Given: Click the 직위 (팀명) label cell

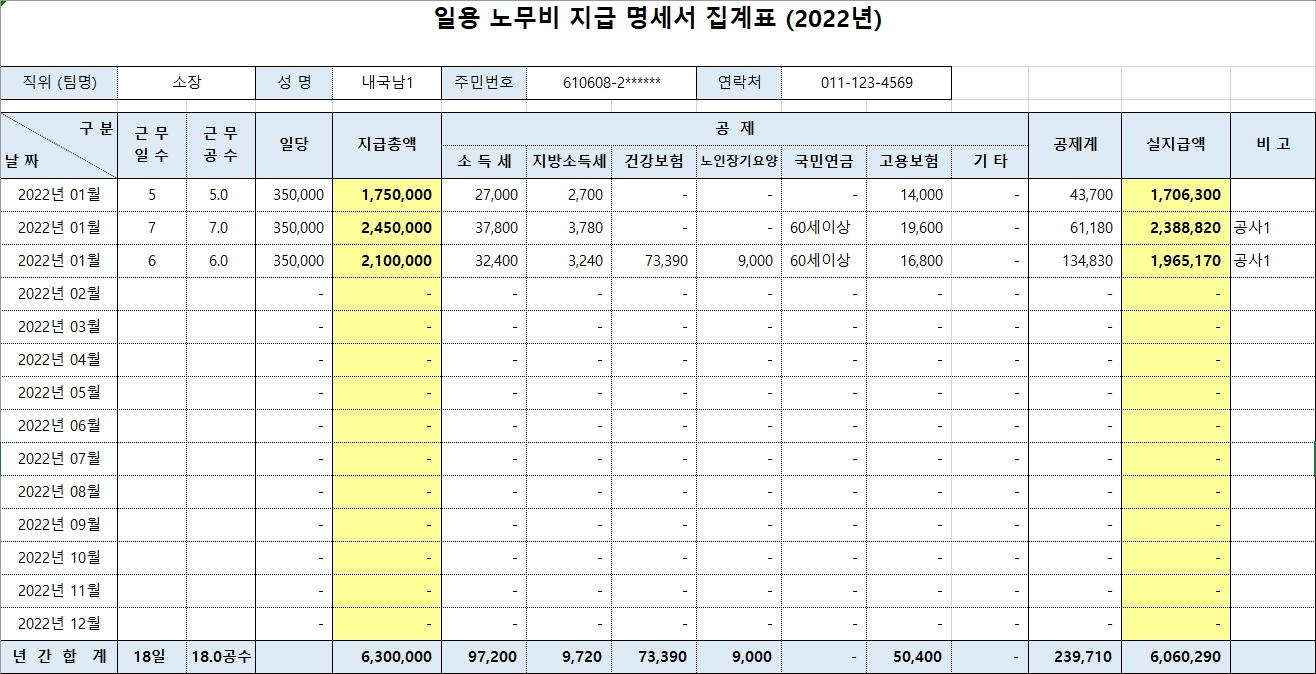Looking at the screenshot, I should [x=59, y=83].
